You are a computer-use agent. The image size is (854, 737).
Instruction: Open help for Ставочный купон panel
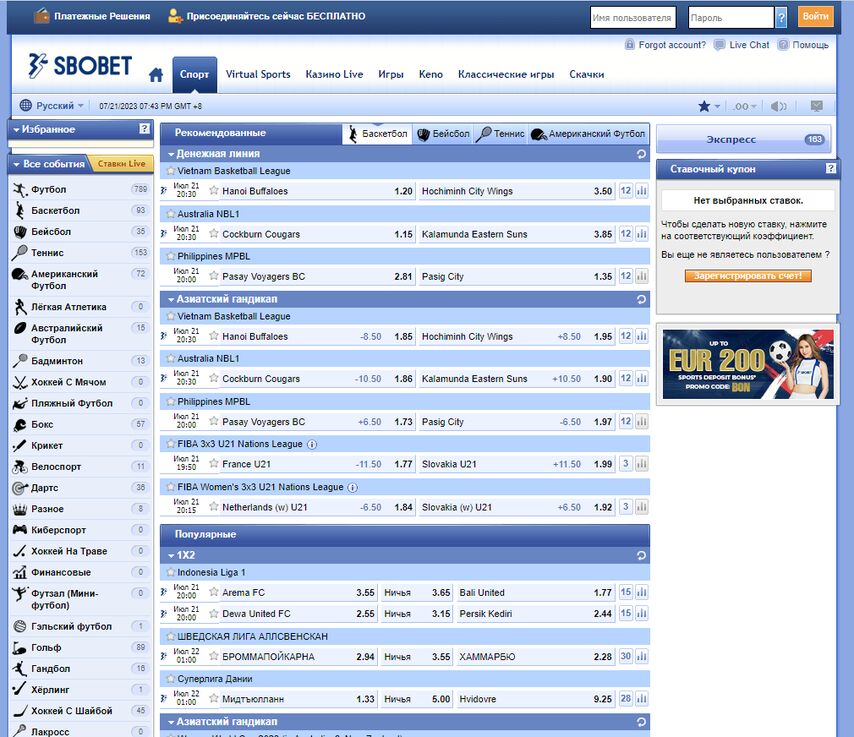point(831,168)
